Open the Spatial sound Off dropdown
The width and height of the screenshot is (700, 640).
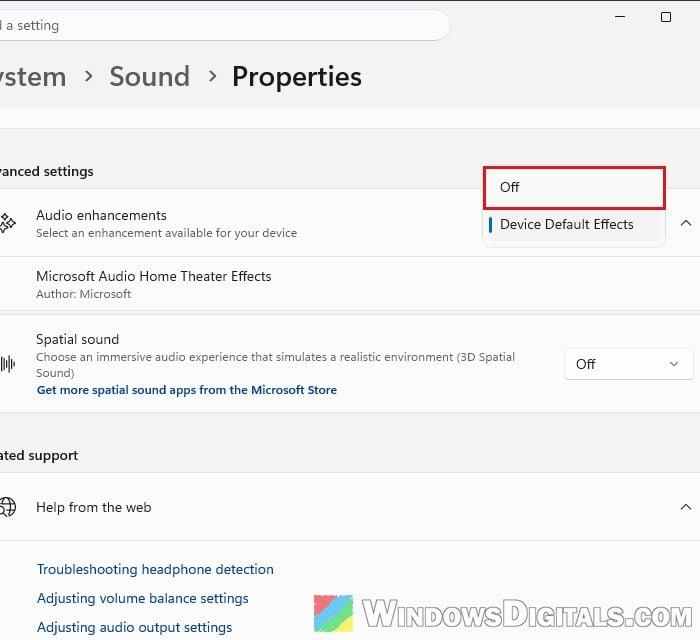(x=629, y=364)
